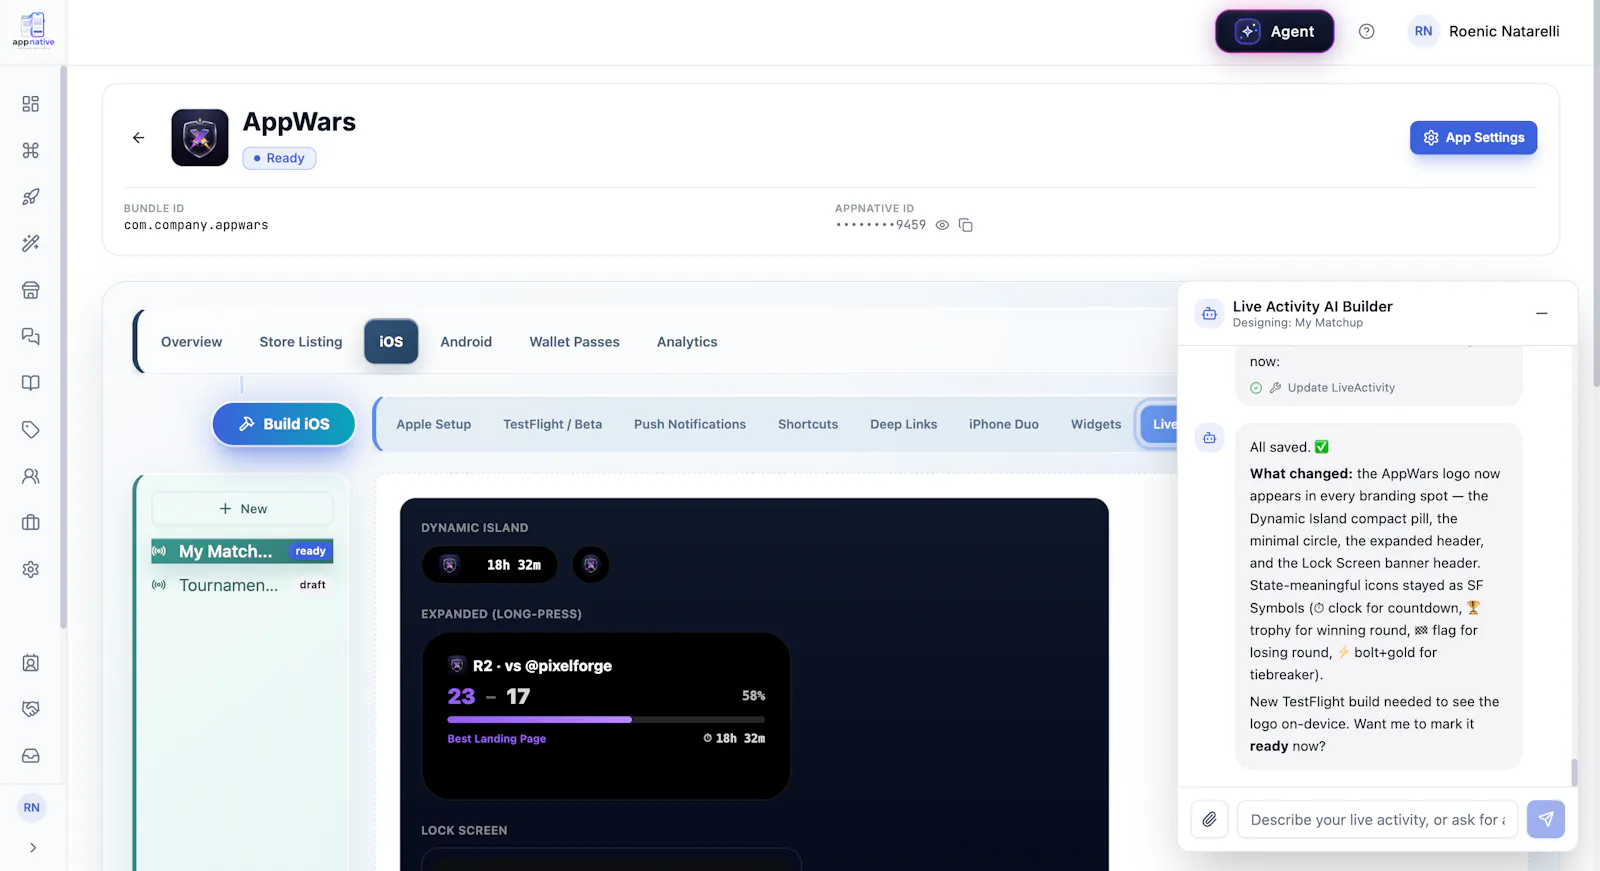Click the chat panel scrollbar
1600x871 pixels.
(x=1574, y=772)
